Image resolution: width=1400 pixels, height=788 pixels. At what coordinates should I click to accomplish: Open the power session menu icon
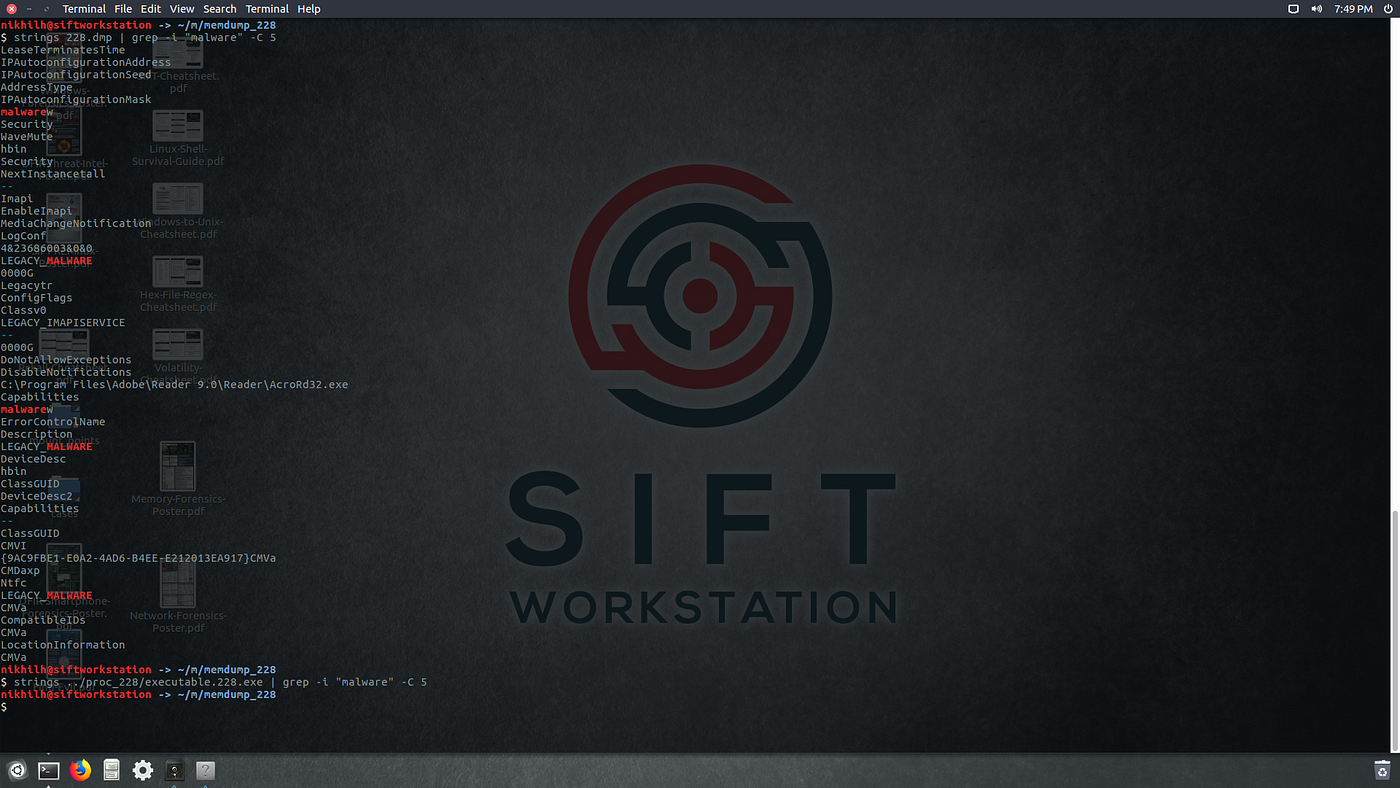1388,8
